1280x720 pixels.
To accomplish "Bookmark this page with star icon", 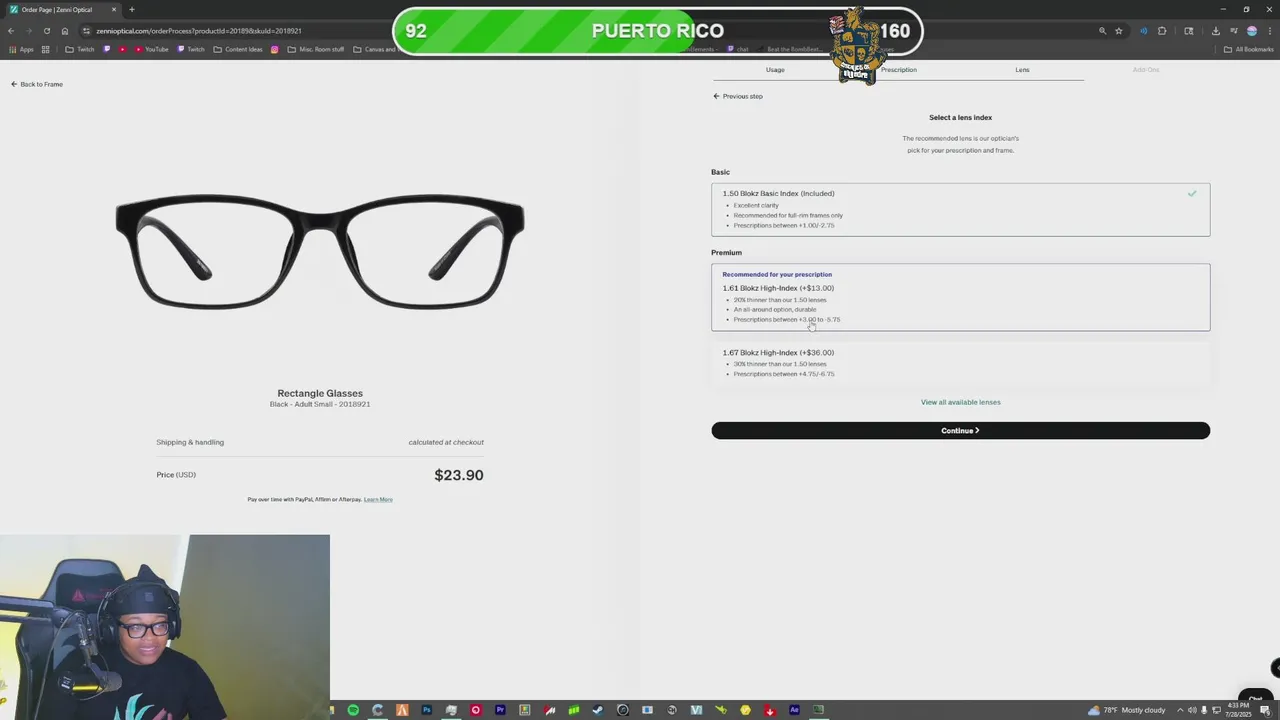I will click(x=1119, y=31).
